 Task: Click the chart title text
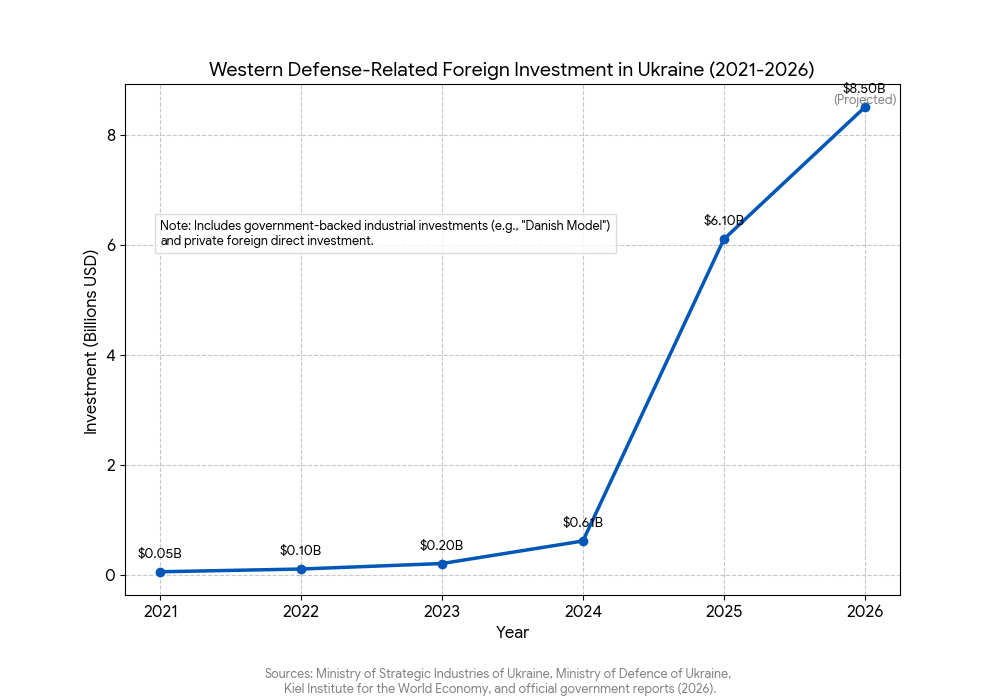click(x=511, y=69)
